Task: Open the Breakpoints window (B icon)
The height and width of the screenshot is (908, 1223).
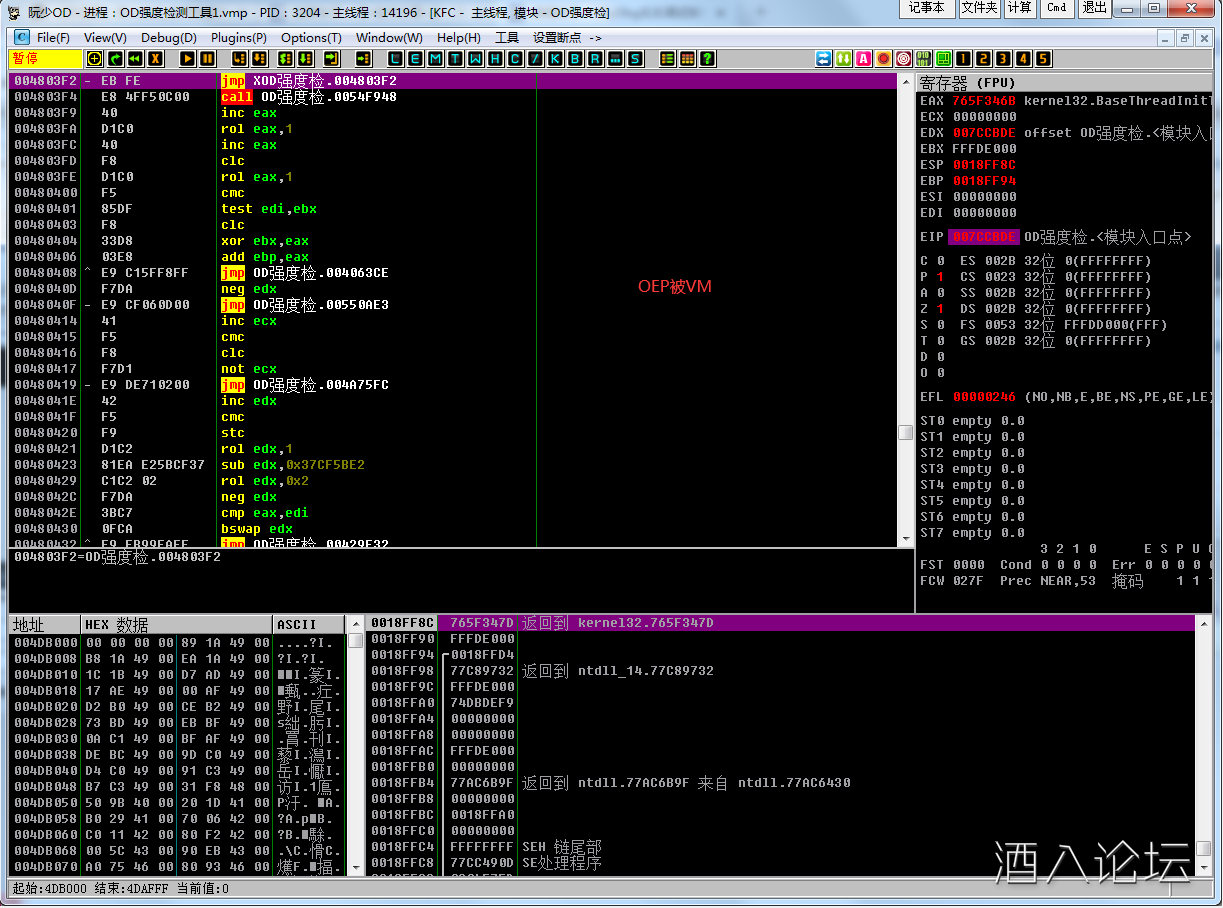Action: point(575,59)
